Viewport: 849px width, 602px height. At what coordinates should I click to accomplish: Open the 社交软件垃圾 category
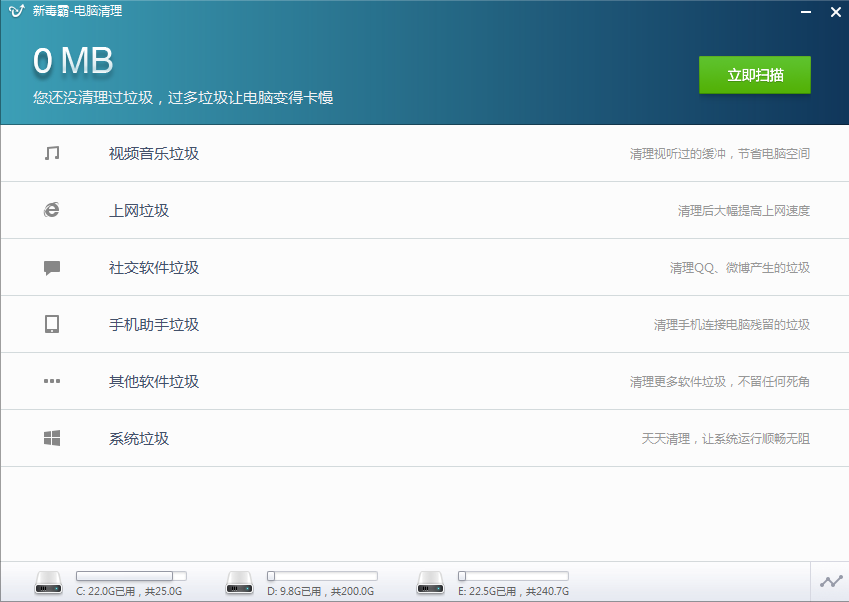[154, 267]
